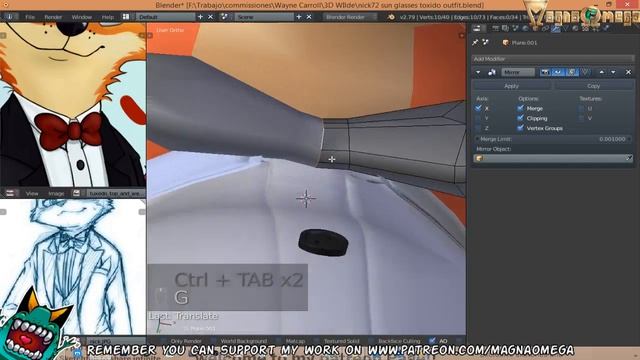Enable the U textures checkbox

pyautogui.click(x=582, y=108)
